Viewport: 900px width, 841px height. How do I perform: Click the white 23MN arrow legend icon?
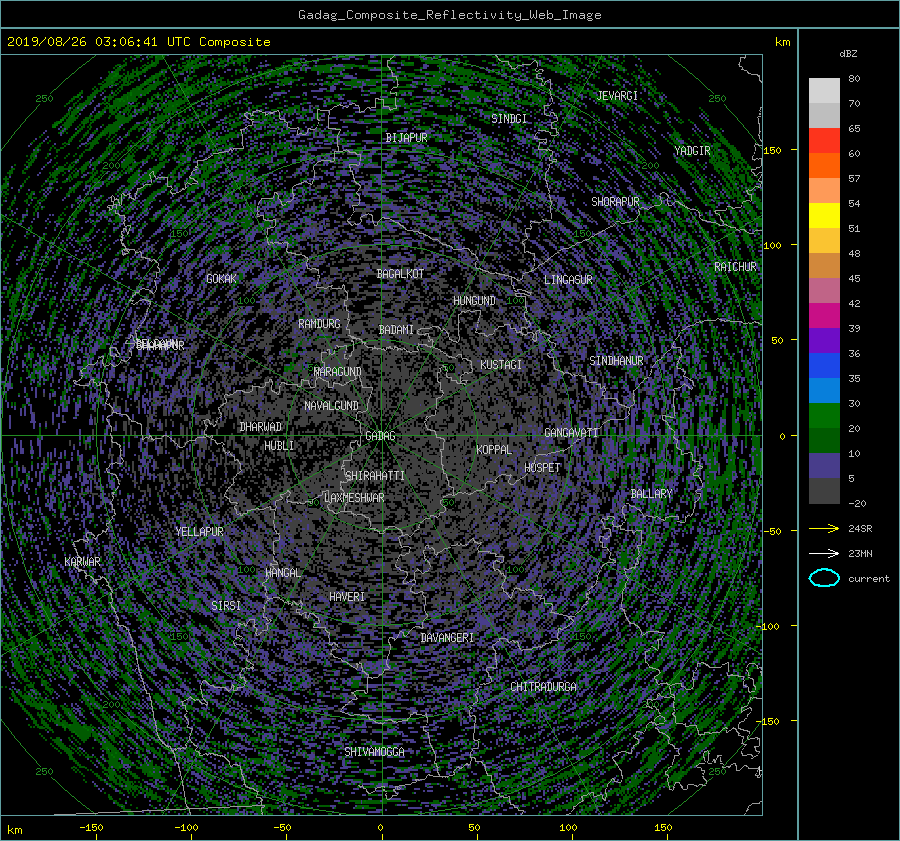click(x=824, y=553)
